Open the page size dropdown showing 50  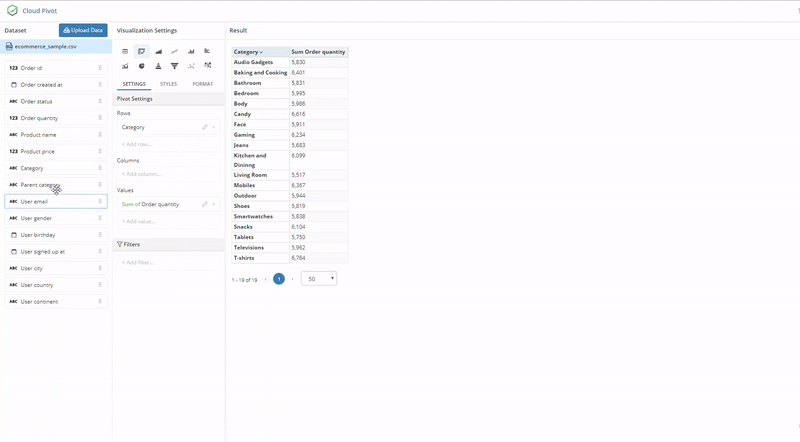319,279
